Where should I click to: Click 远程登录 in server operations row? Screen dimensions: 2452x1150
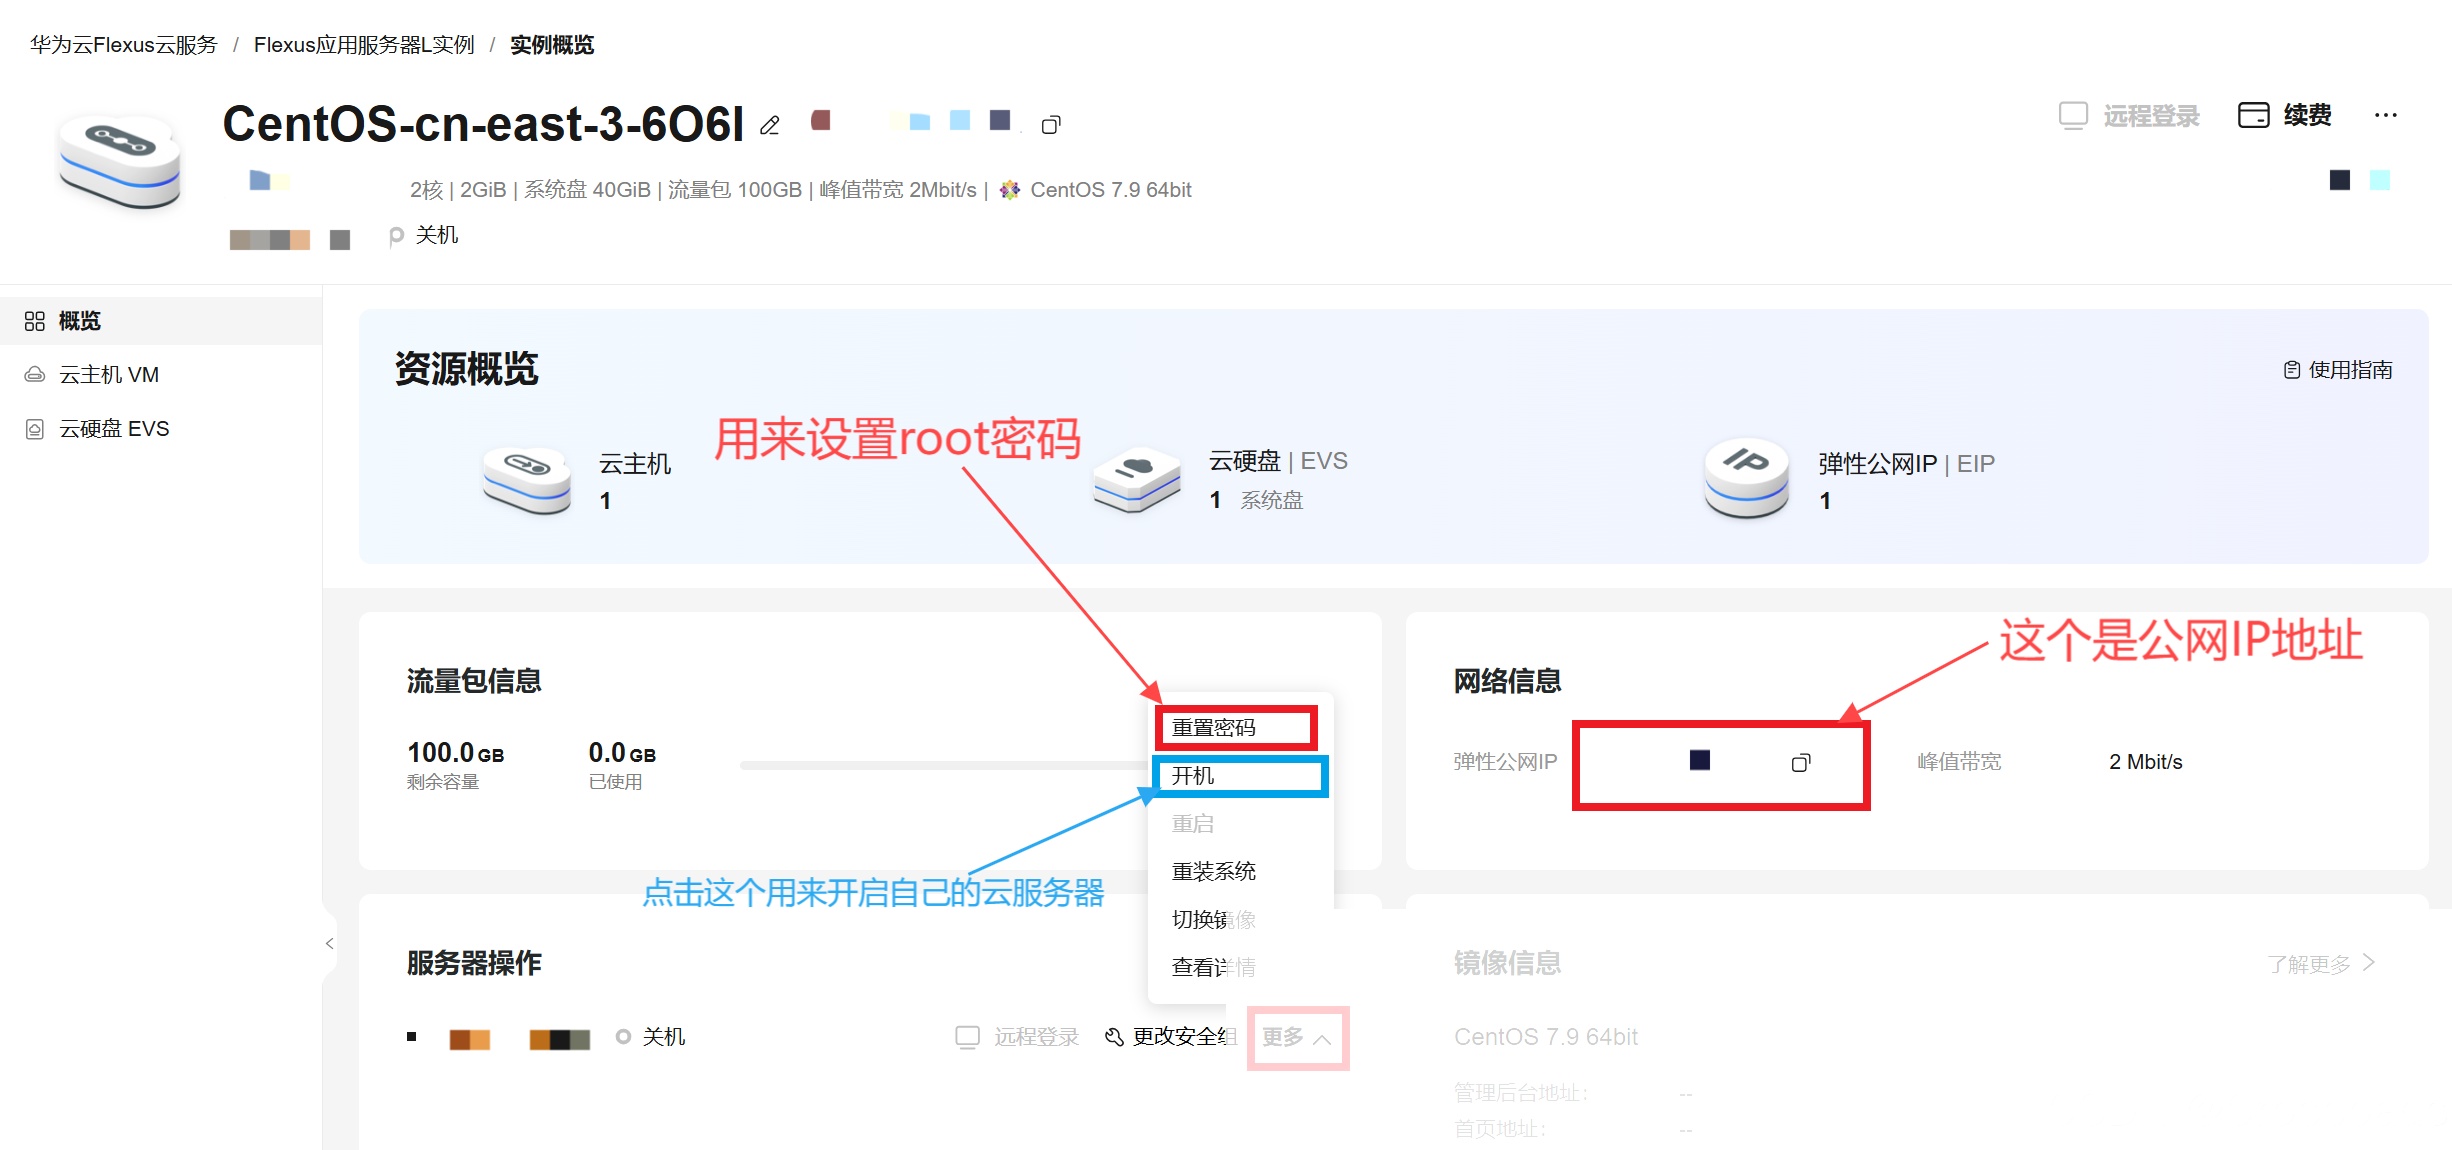coord(1036,1037)
